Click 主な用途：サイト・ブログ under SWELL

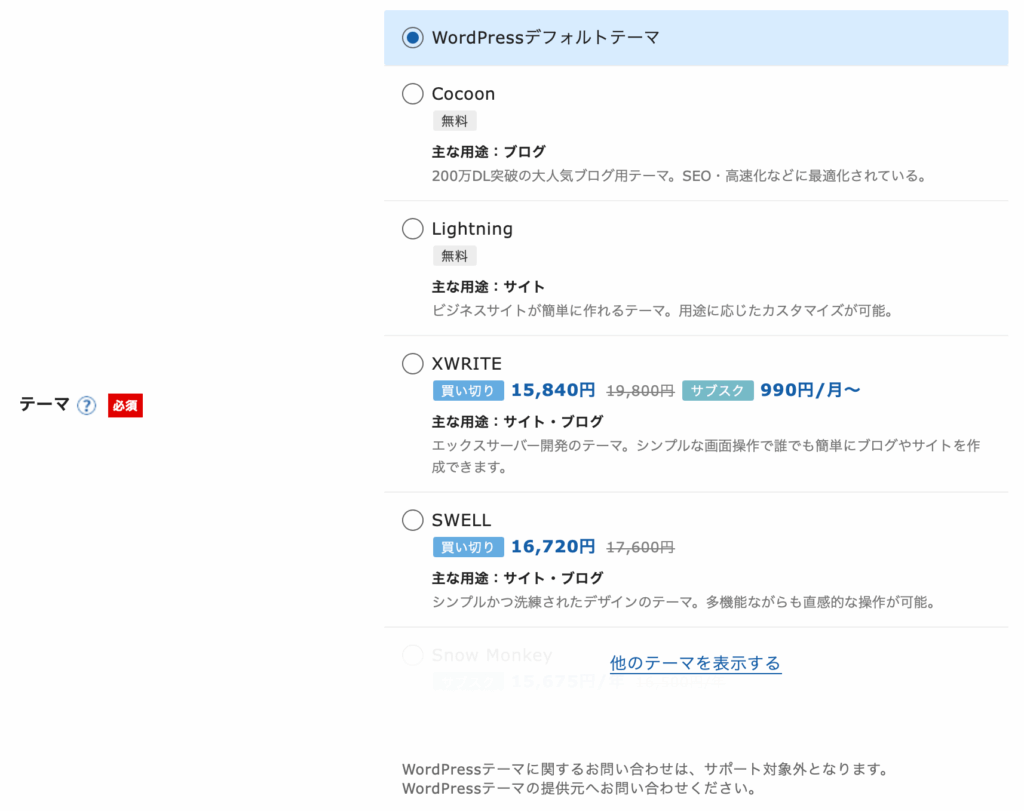[517, 579]
